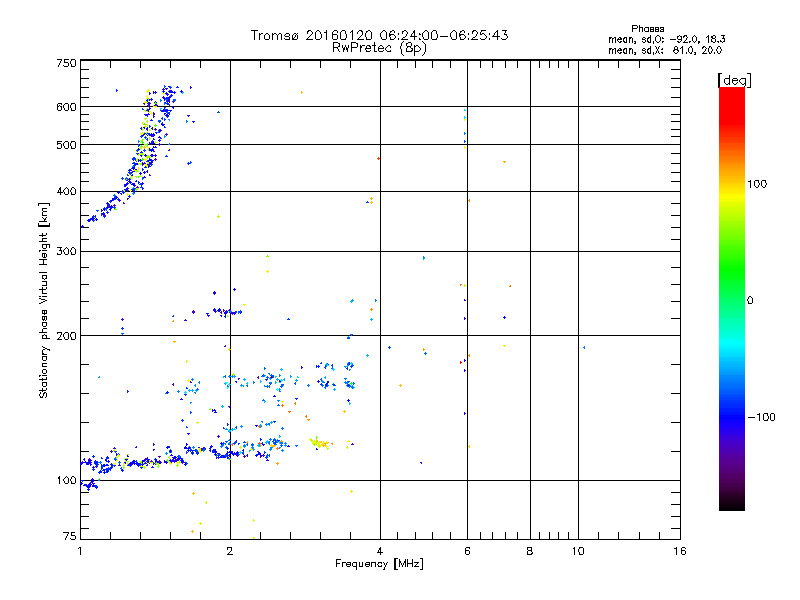The image size is (800, 600).
Task: Click the '600' y-axis tick label
Action: [66, 107]
